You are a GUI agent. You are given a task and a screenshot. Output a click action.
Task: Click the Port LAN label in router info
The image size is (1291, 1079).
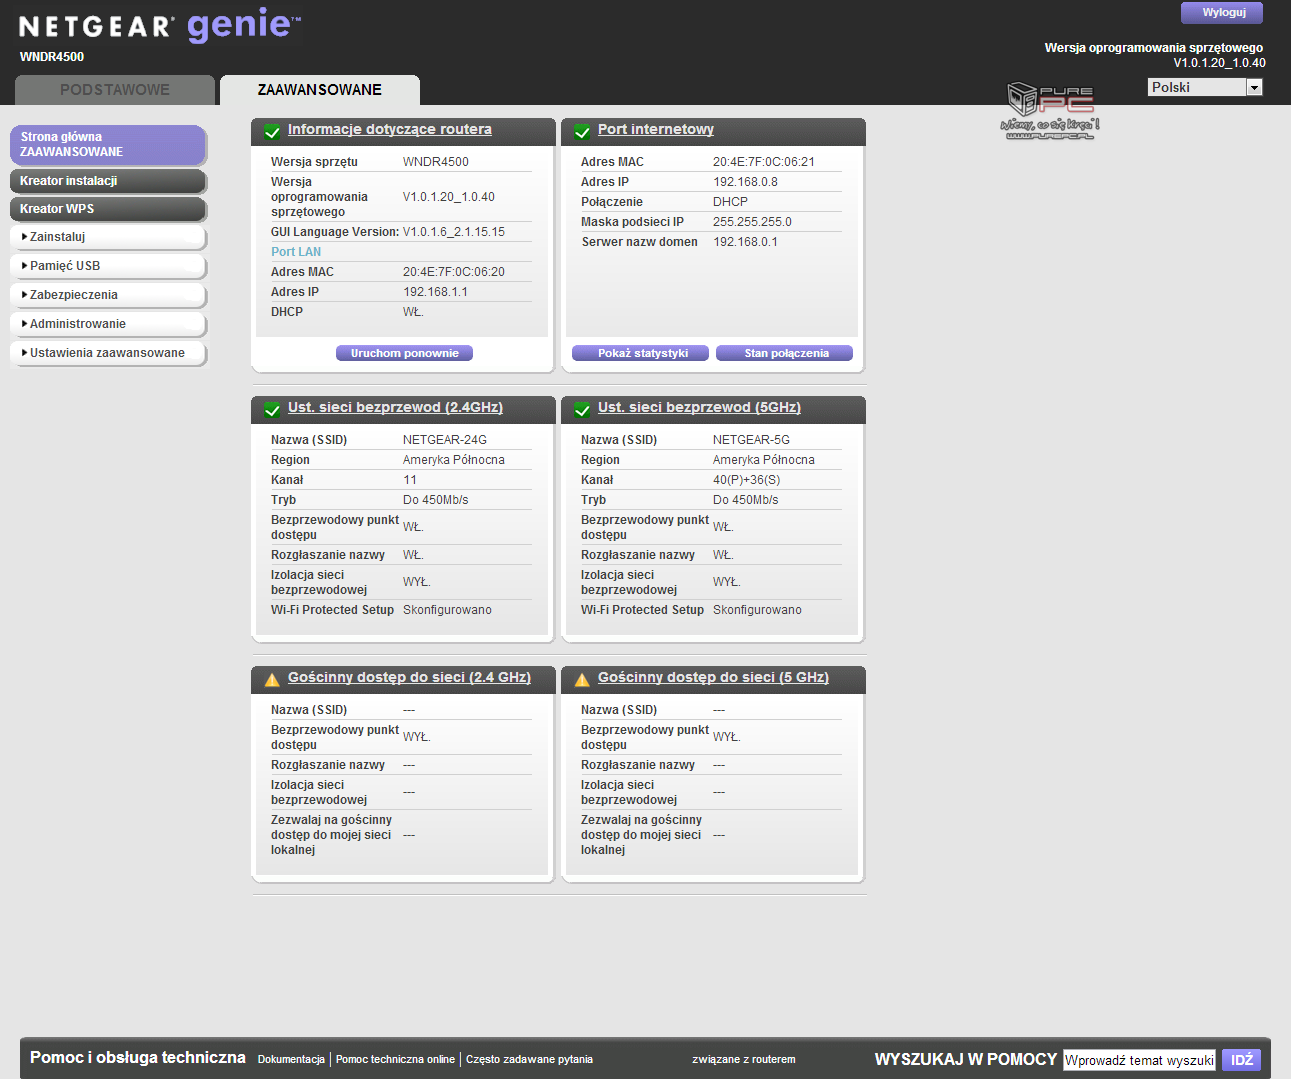(296, 252)
